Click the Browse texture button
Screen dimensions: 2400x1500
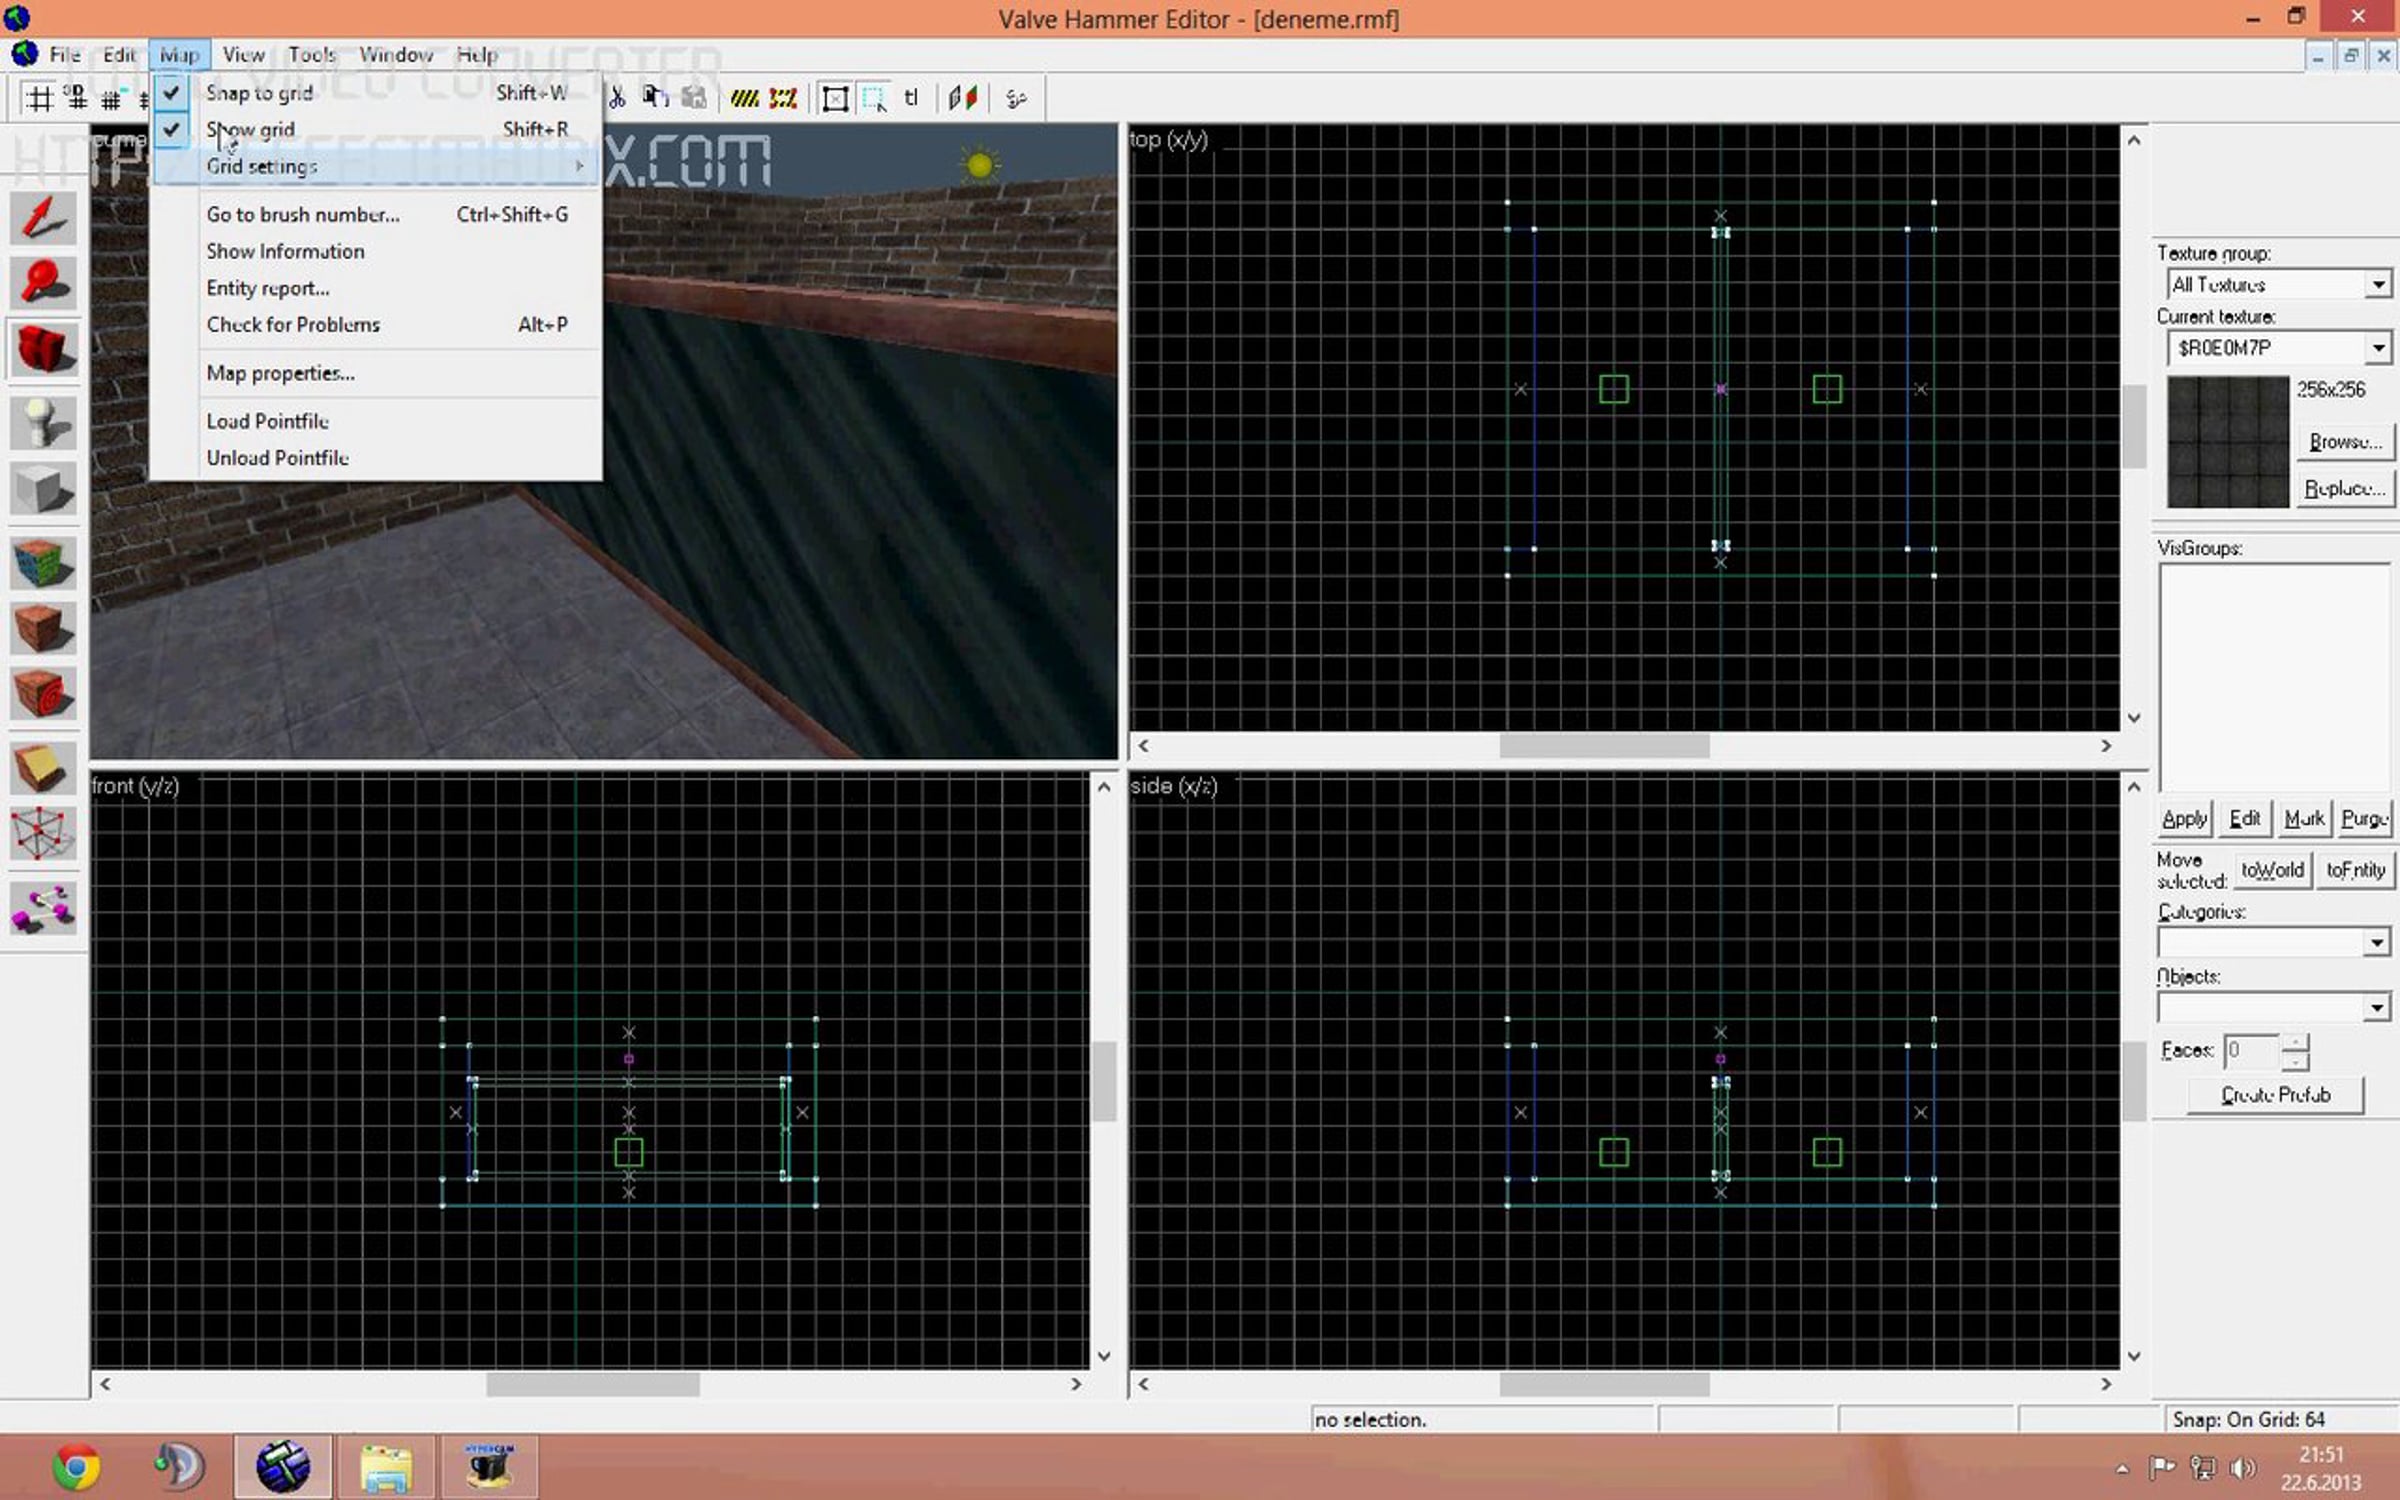(2345, 442)
